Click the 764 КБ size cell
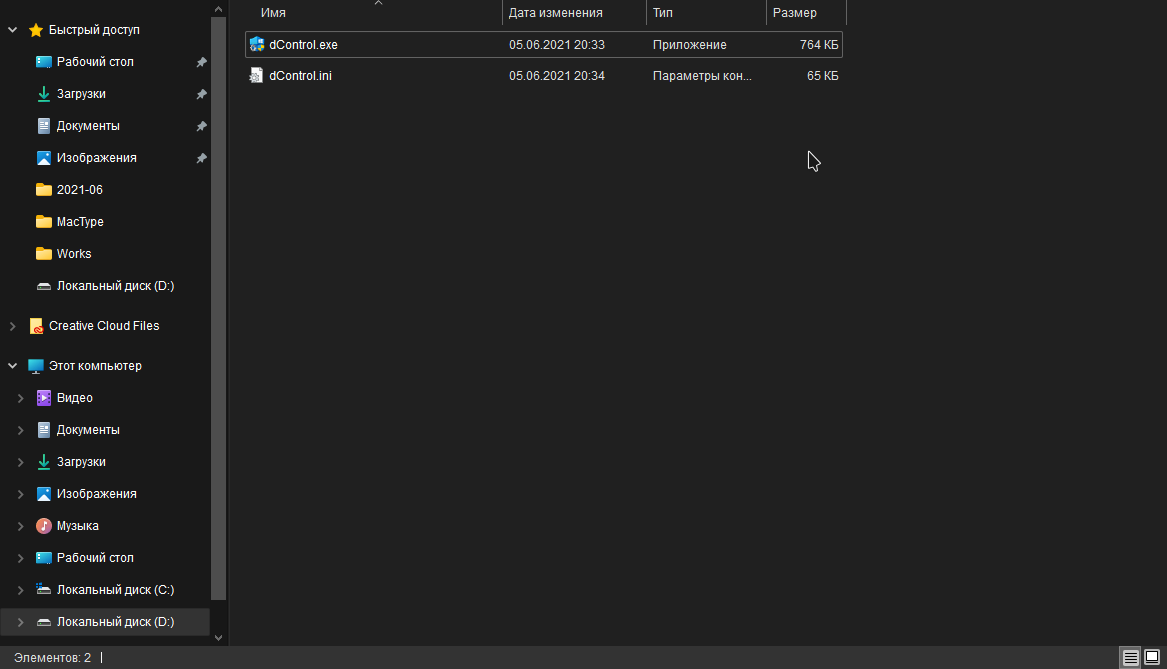This screenshot has height=669, width=1167. [819, 45]
